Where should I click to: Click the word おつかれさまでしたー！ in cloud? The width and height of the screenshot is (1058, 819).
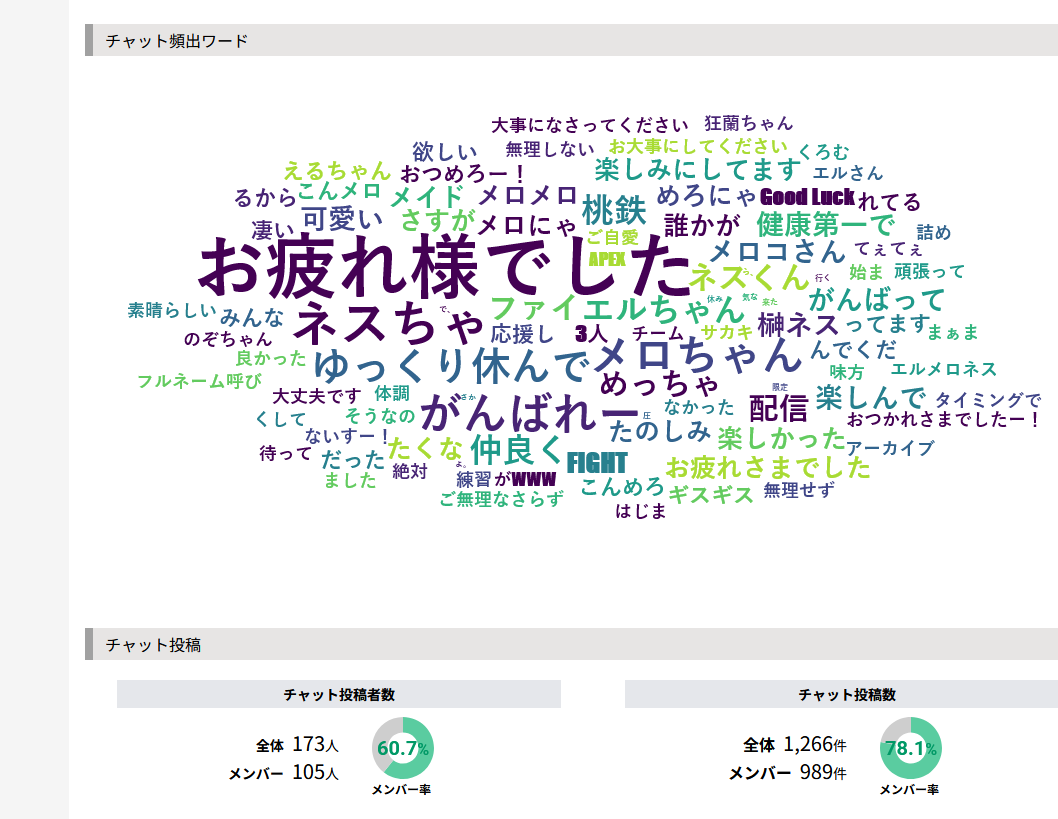point(945,419)
